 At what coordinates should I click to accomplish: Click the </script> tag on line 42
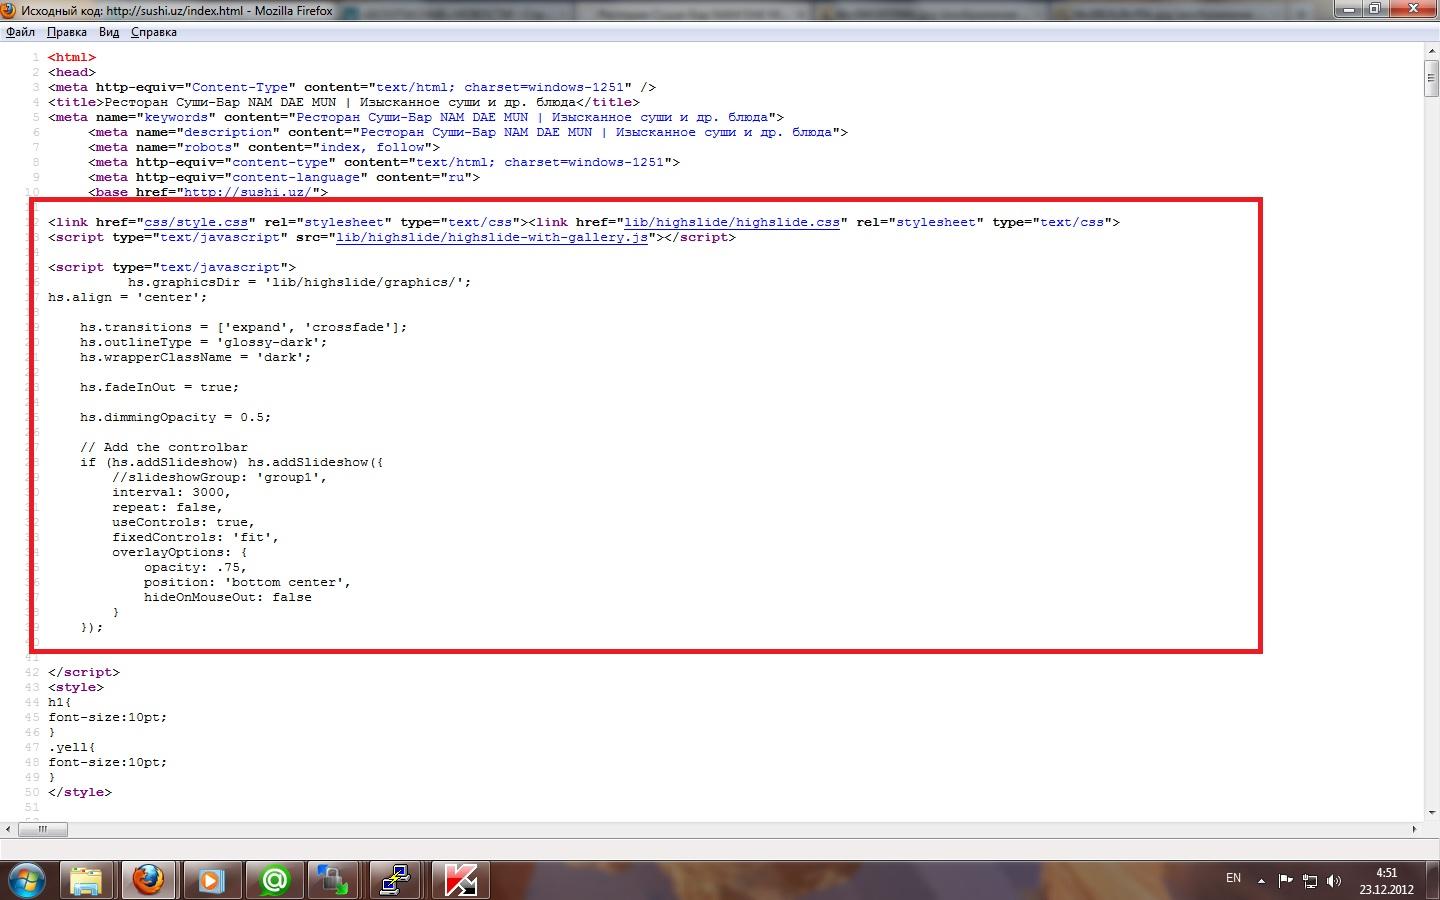pos(84,672)
